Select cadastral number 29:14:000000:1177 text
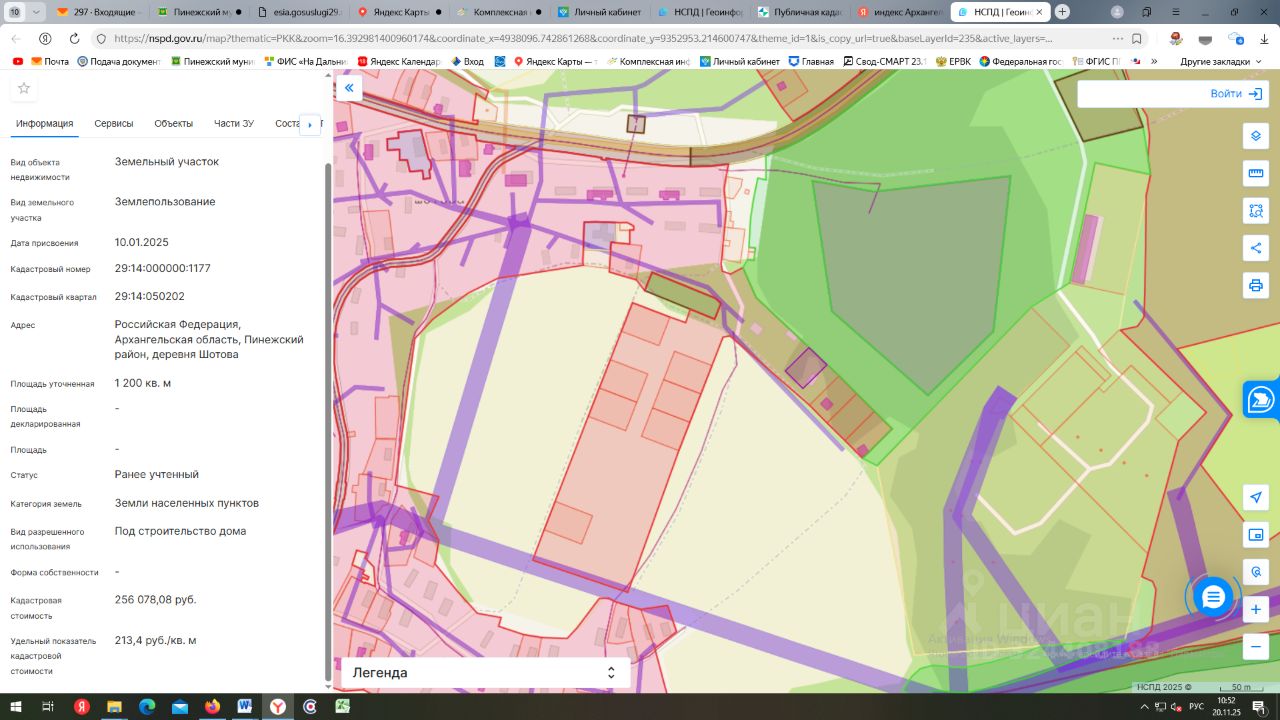This screenshot has height=720, width=1280. click(x=163, y=268)
